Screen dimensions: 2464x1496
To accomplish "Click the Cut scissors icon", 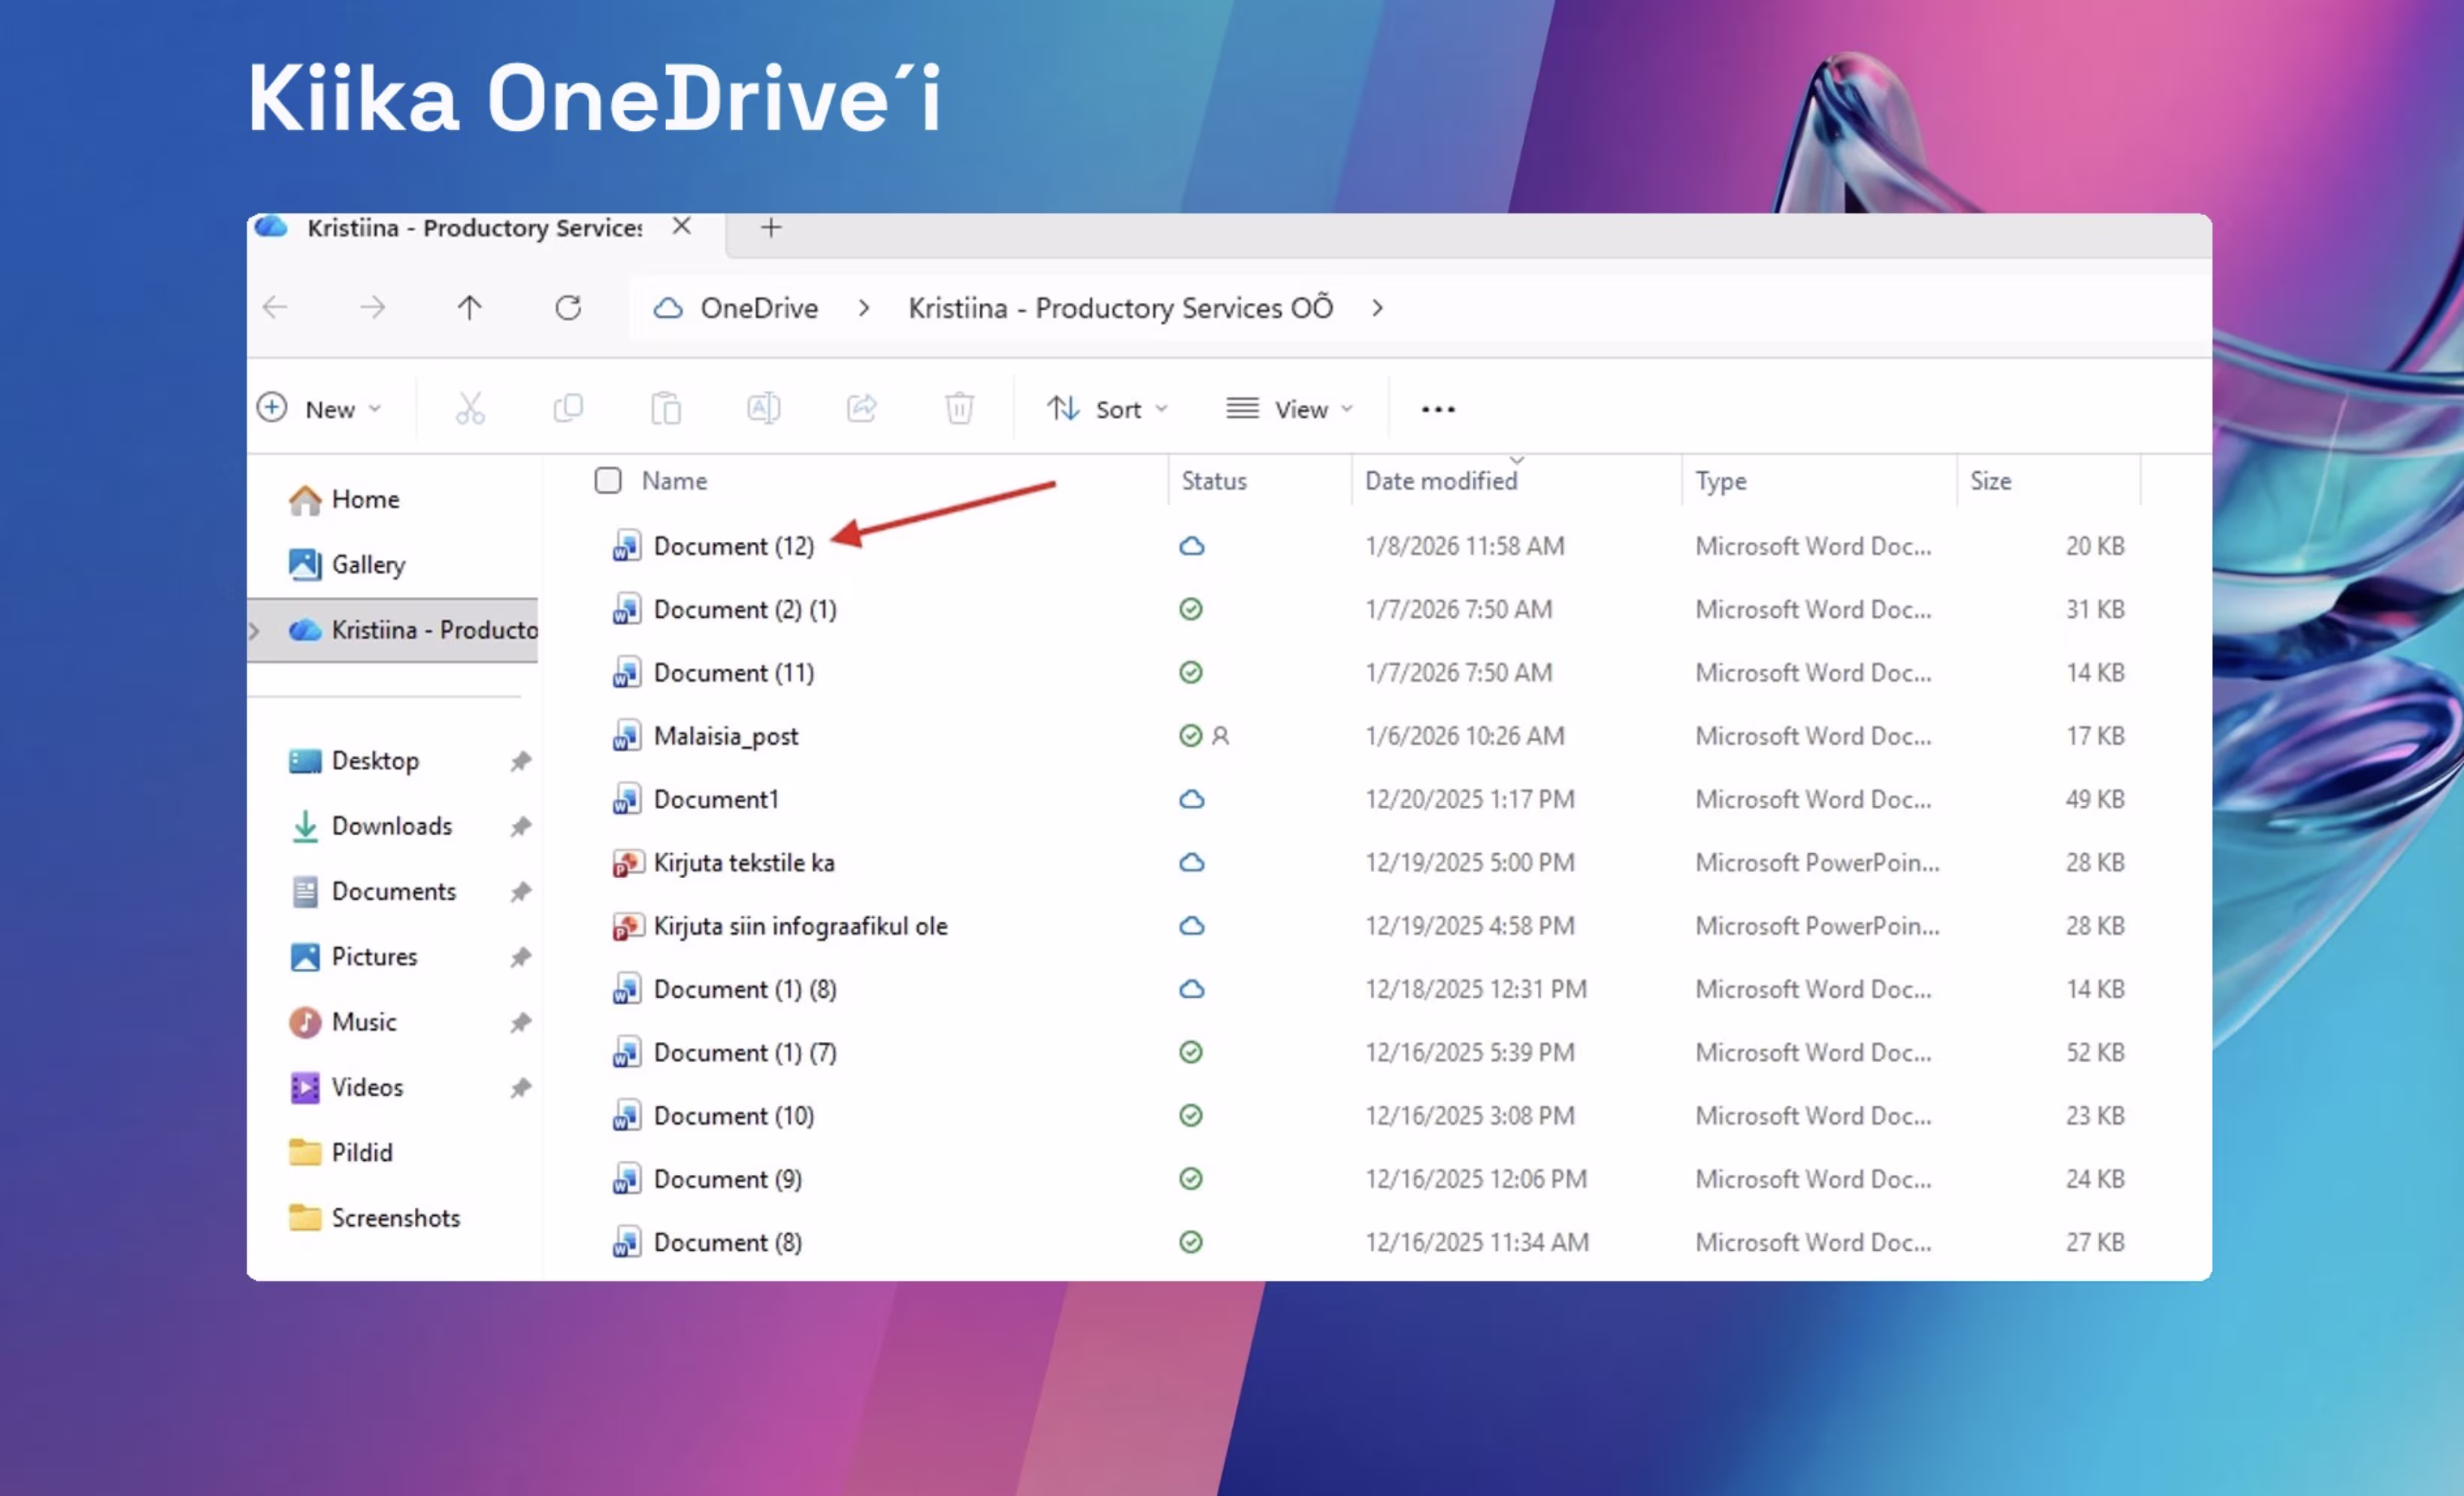I will tap(470, 409).
